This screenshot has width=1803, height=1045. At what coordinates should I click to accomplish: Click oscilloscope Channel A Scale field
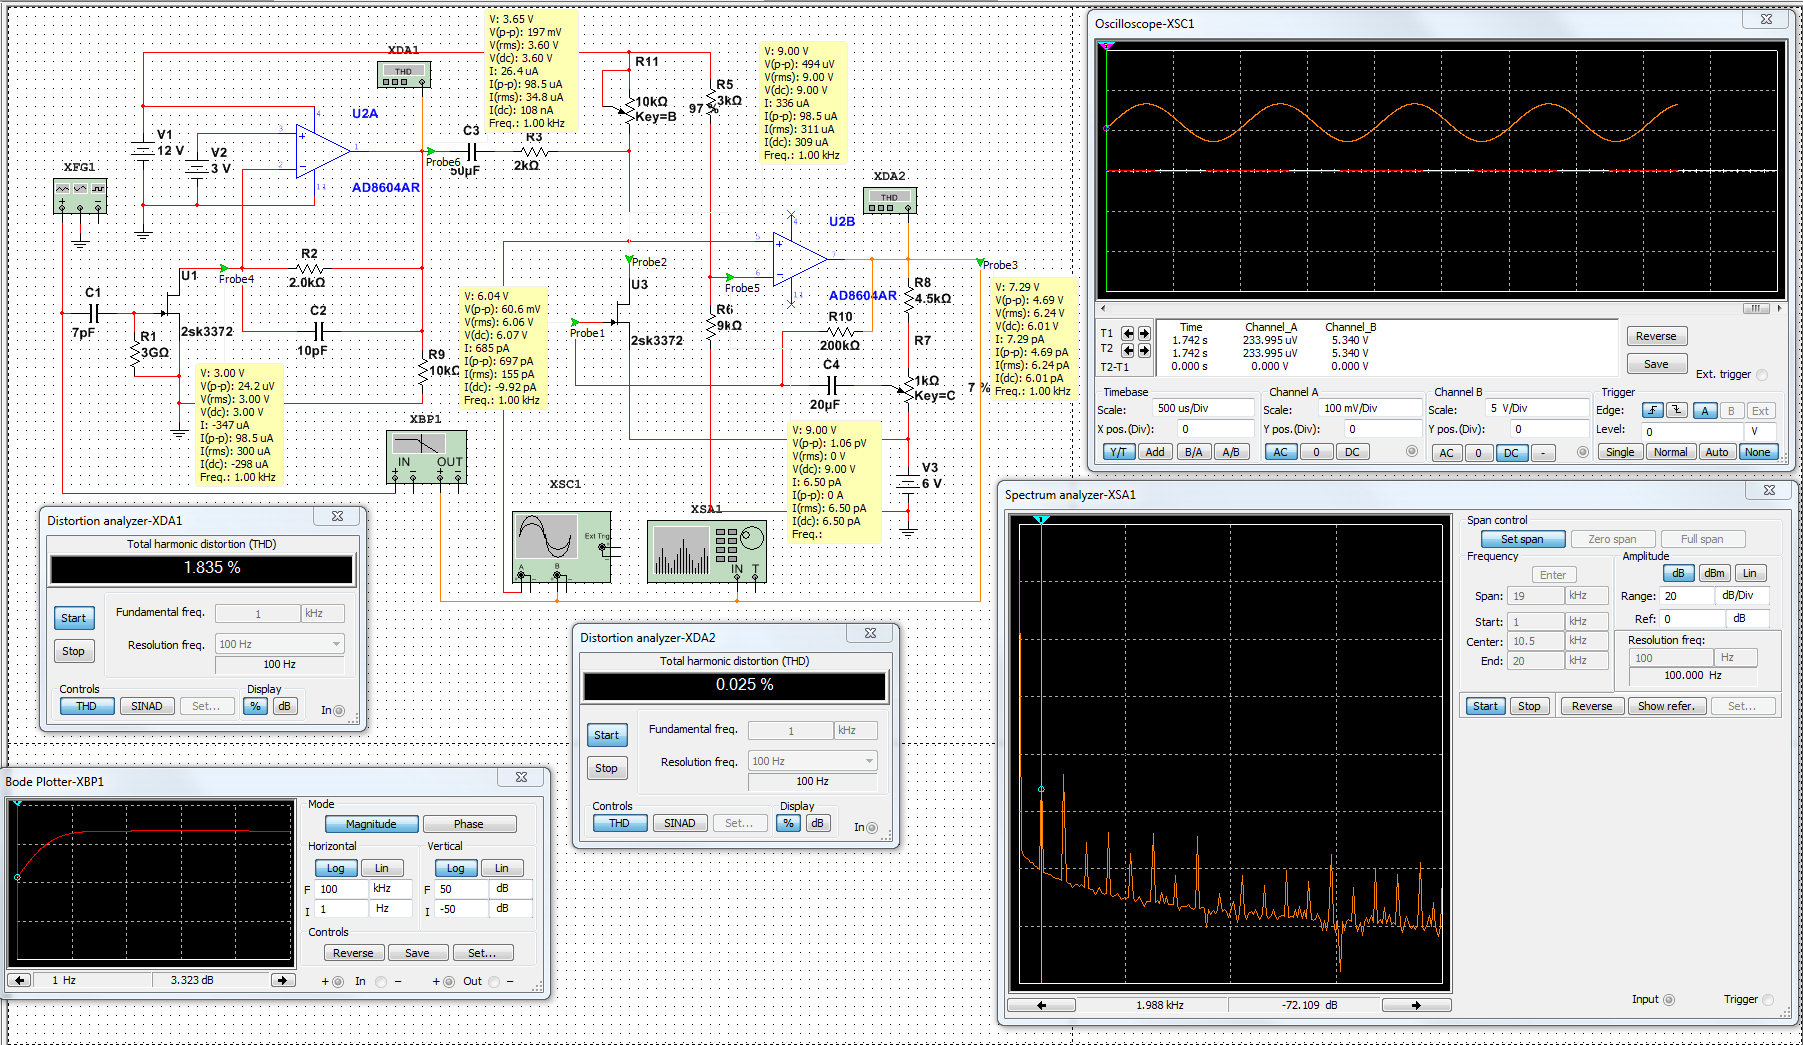click(1369, 408)
